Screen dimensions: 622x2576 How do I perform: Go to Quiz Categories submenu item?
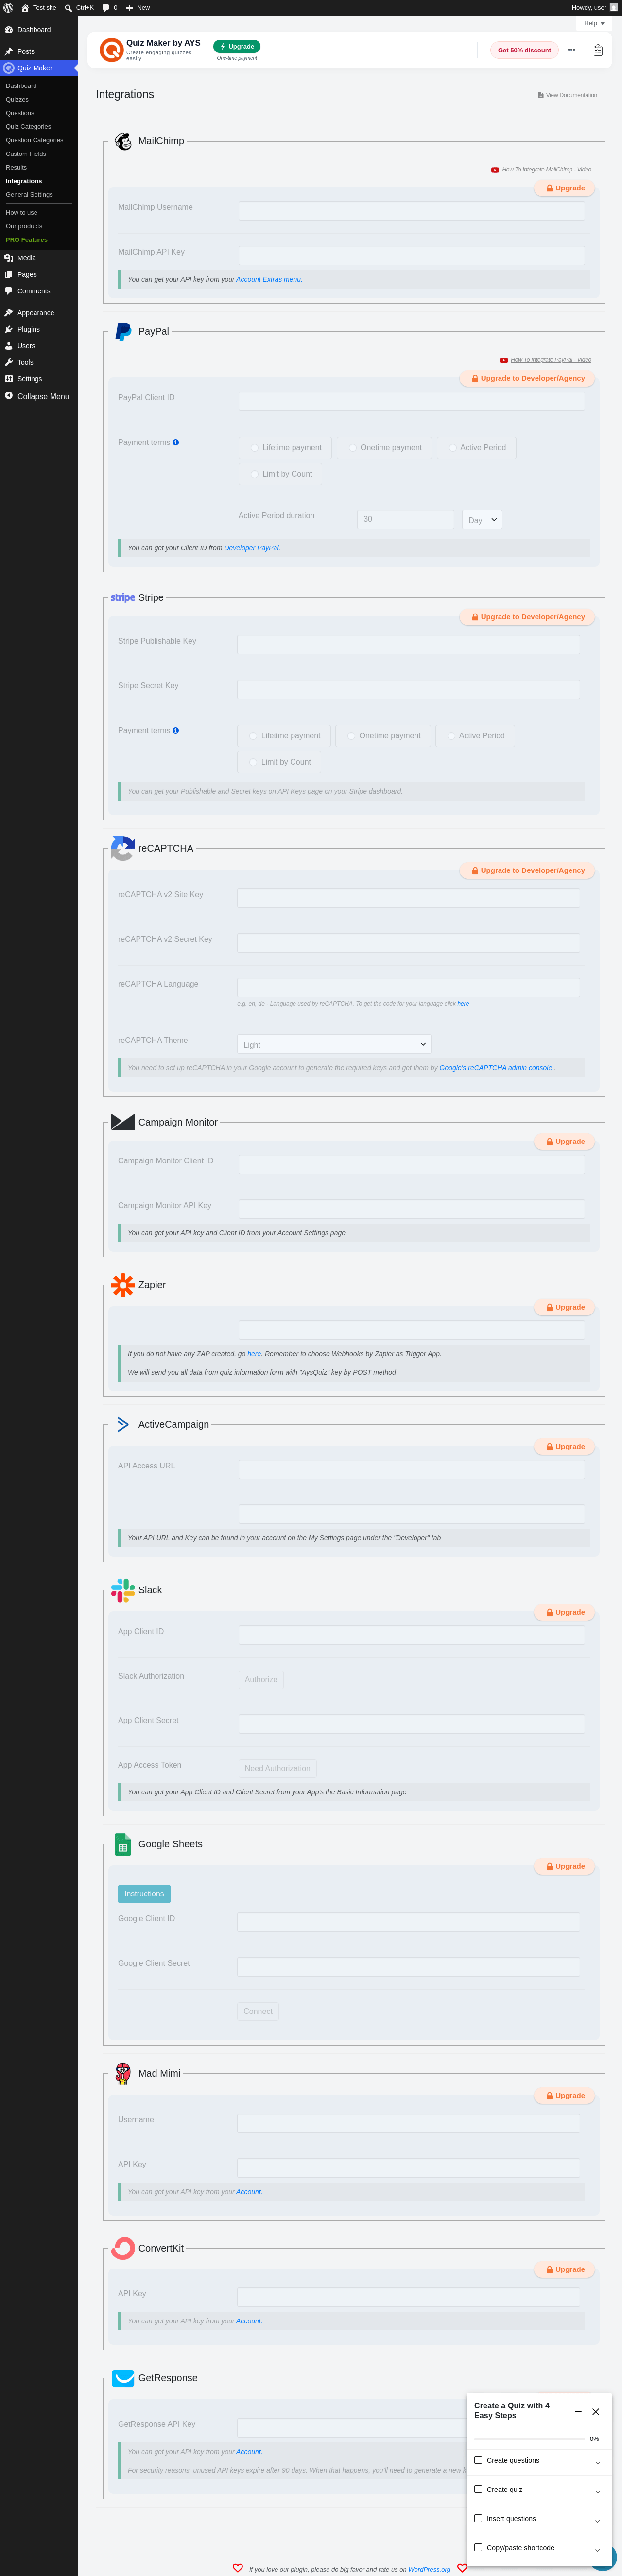(x=28, y=127)
